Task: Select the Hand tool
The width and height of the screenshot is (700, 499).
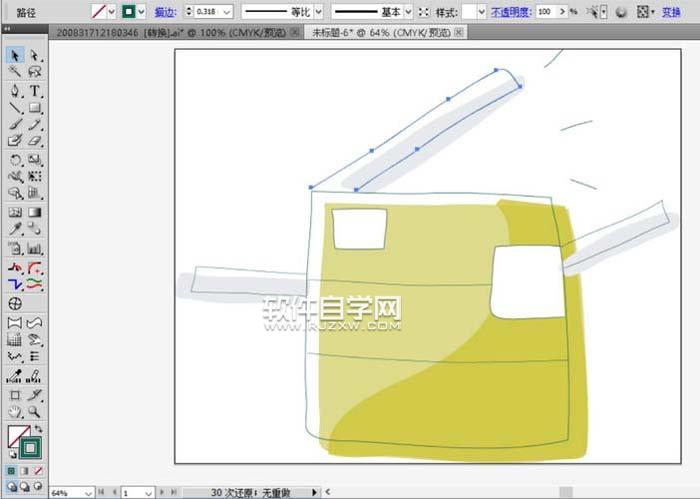Action: tap(15, 411)
